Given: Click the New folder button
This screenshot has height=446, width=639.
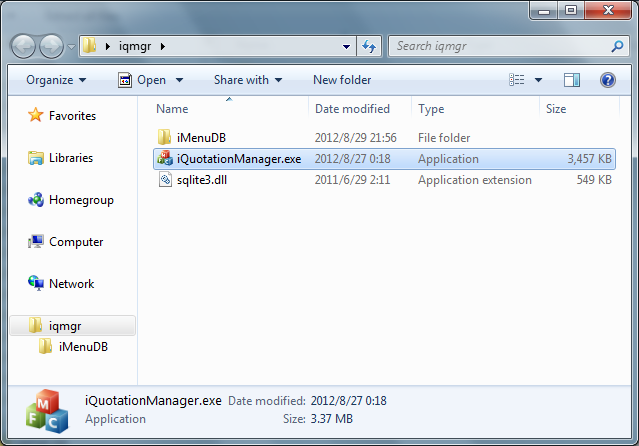Looking at the screenshot, I should click(342, 80).
